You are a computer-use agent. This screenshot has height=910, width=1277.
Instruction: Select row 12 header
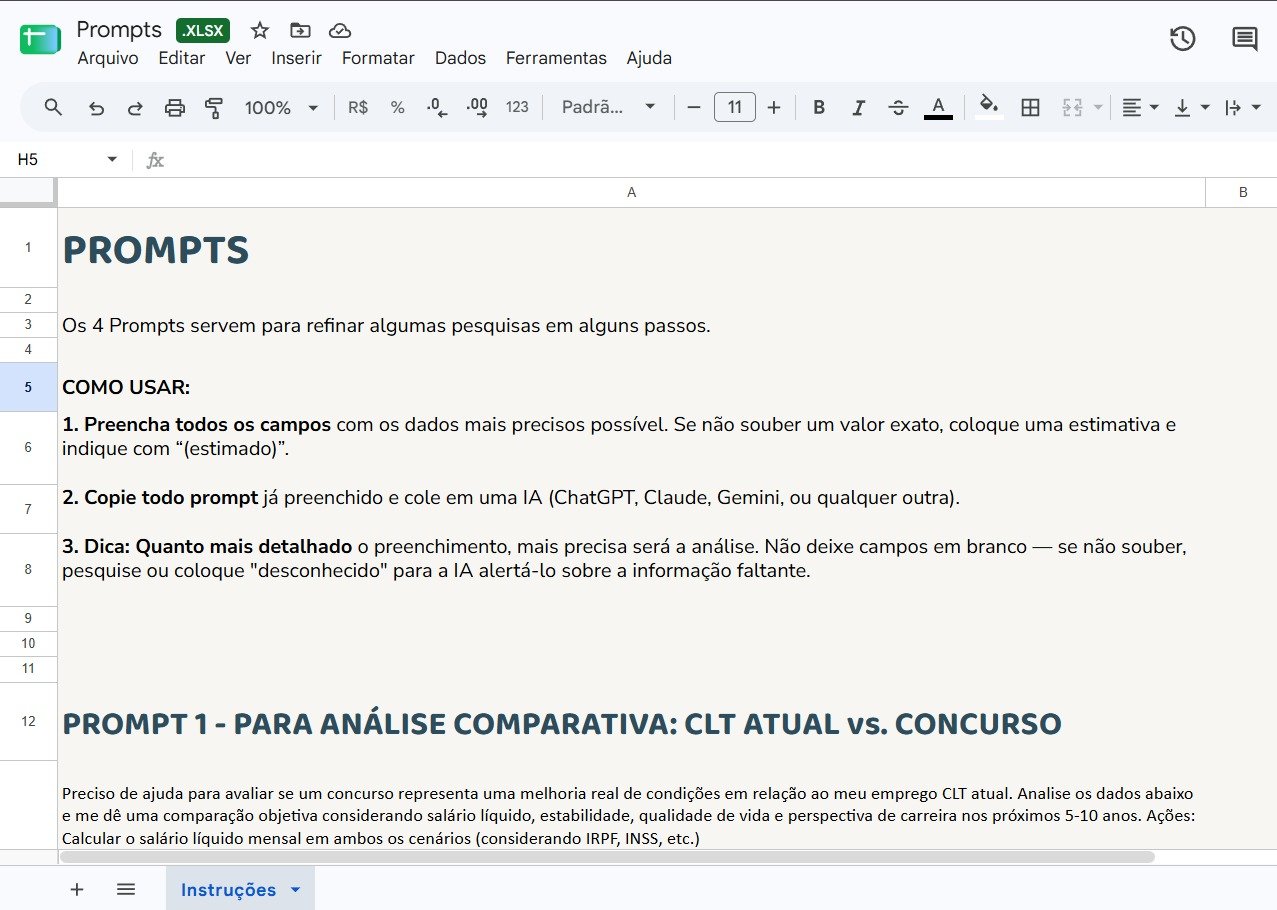[28, 721]
